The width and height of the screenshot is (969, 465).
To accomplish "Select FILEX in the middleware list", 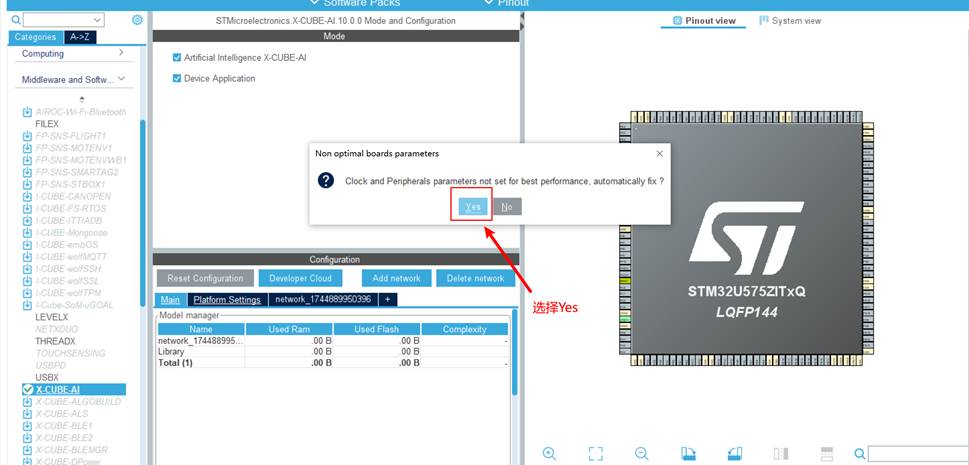I will click(x=47, y=124).
